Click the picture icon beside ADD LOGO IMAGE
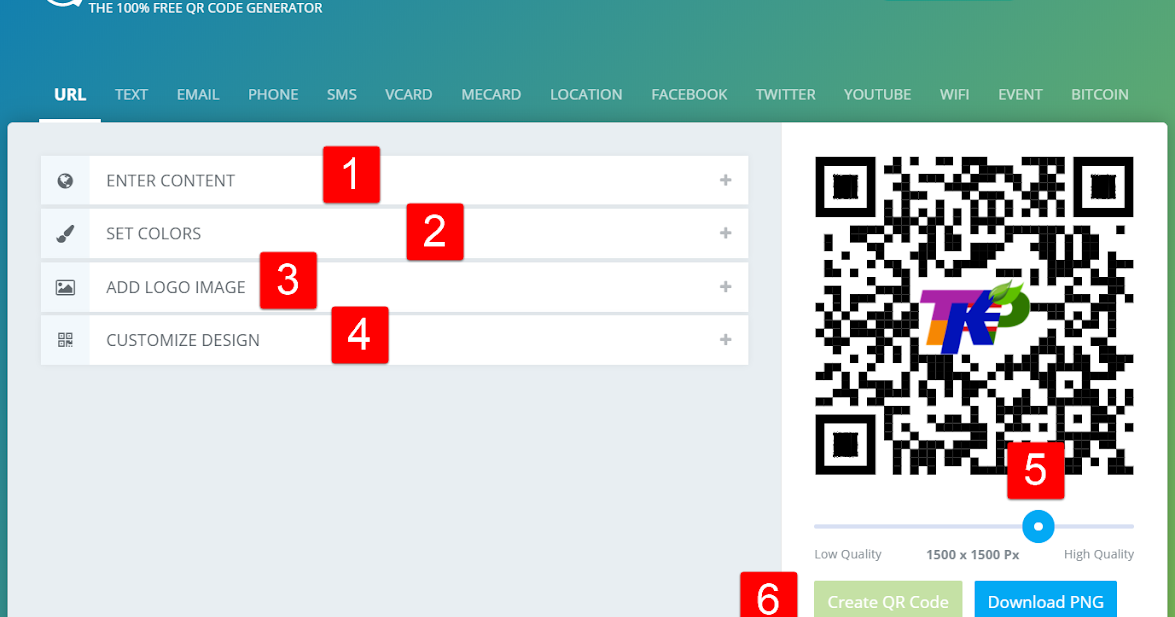Viewport: 1175px width, 617px height. [65, 287]
